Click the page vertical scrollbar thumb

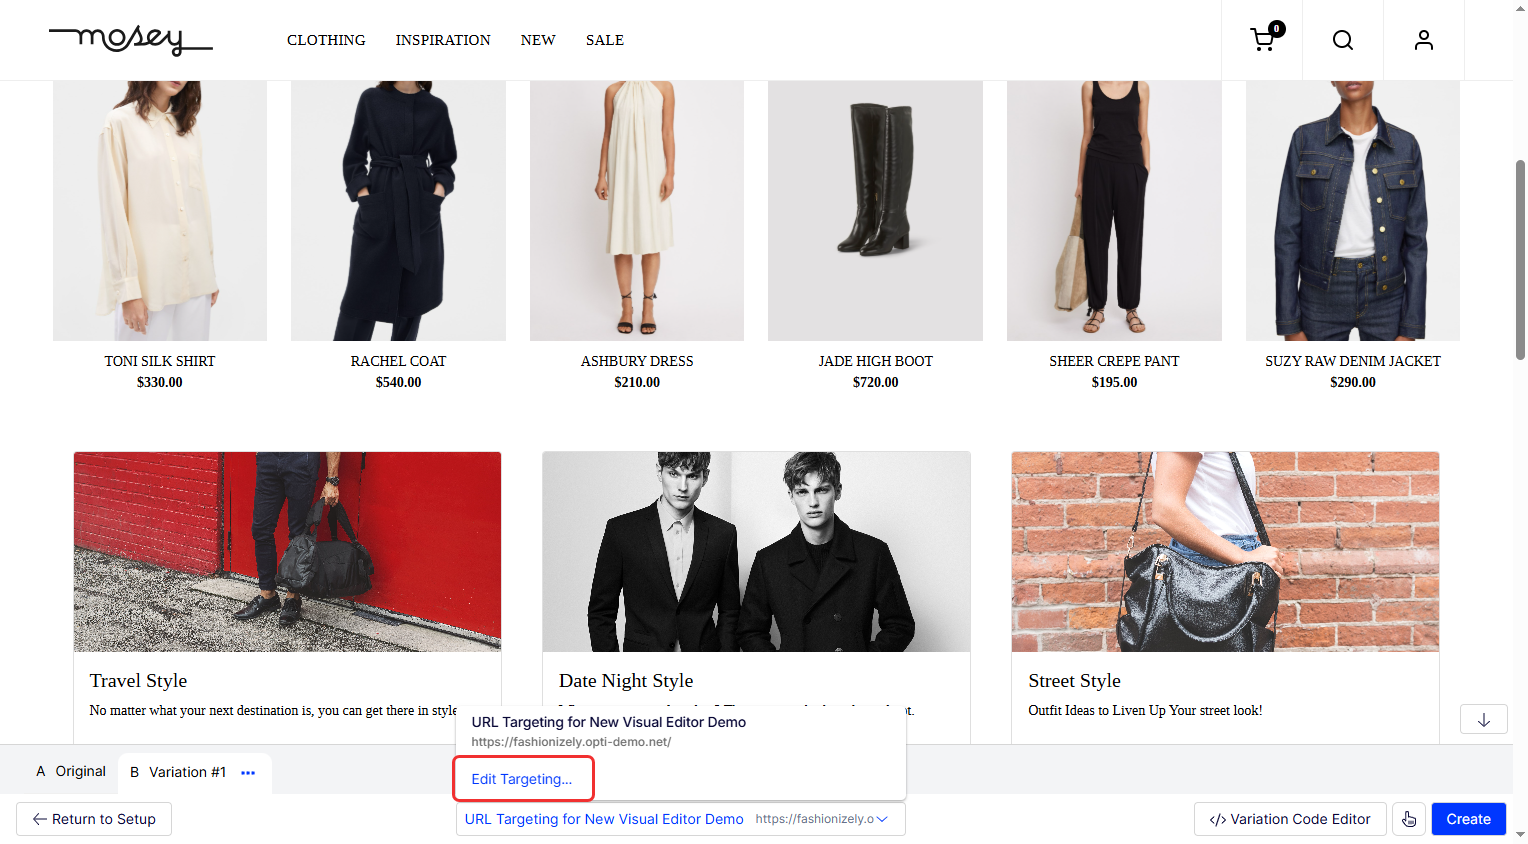click(x=1520, y=260)
